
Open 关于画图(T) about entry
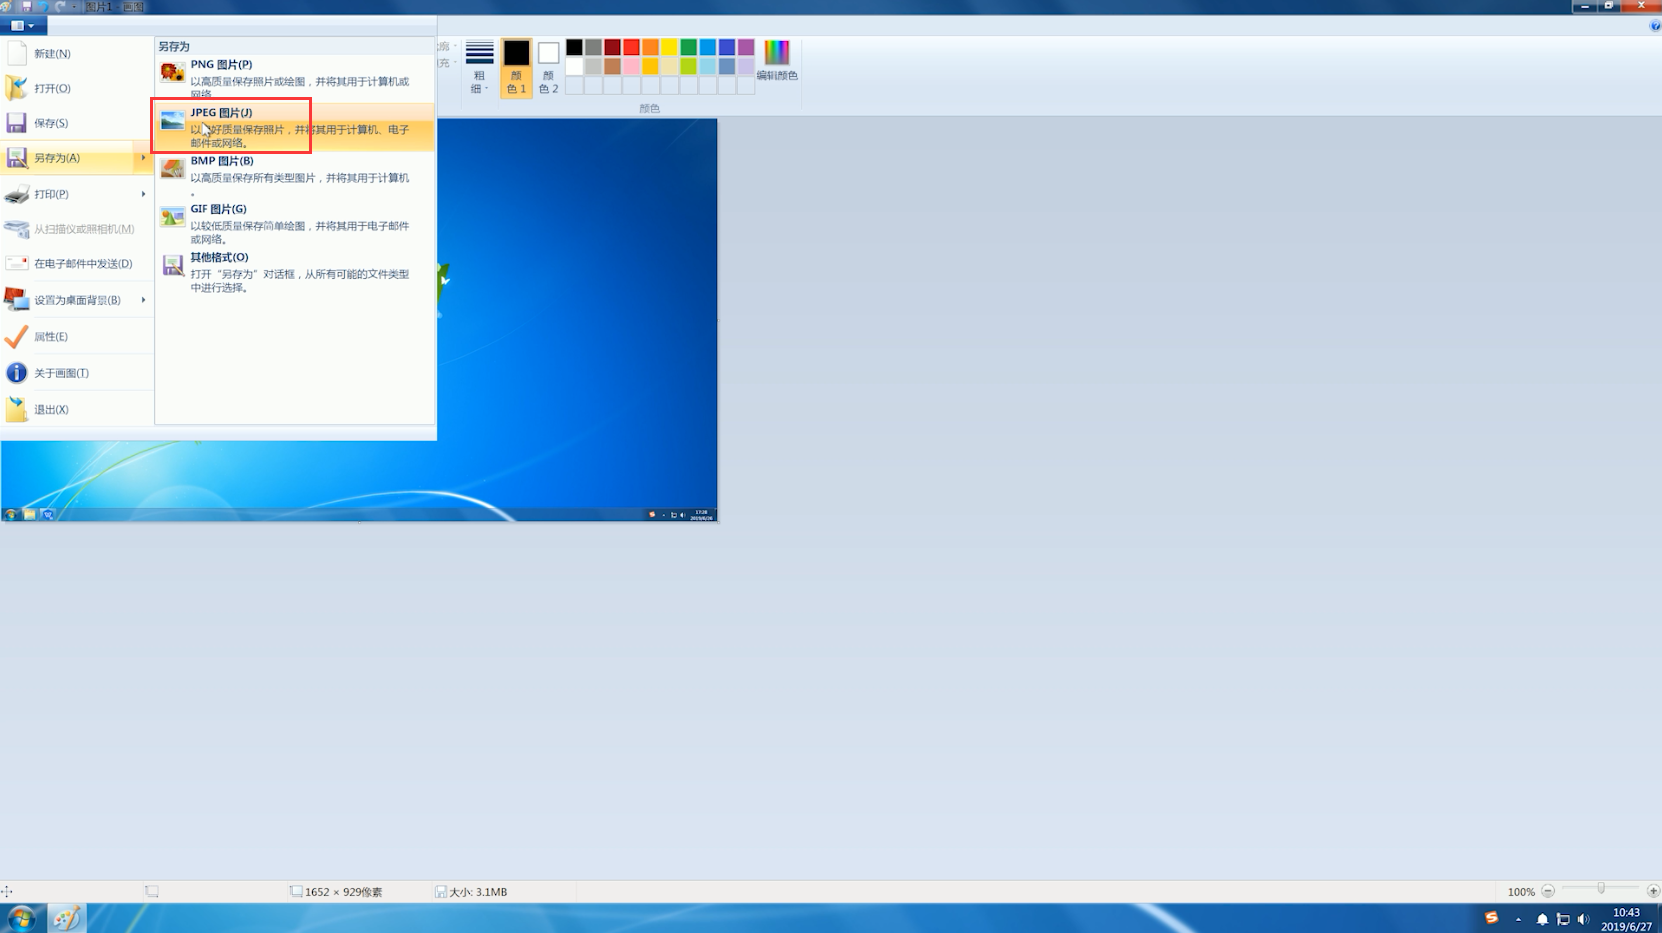click(x=77, y=373)
